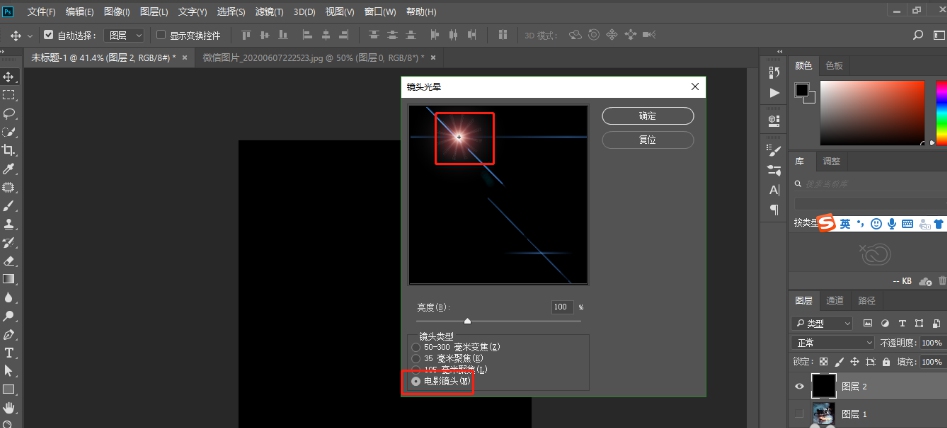Viewport: 947px width, 428px height.
Task: Click the 确定 button in the dialog
Action: 647,116
